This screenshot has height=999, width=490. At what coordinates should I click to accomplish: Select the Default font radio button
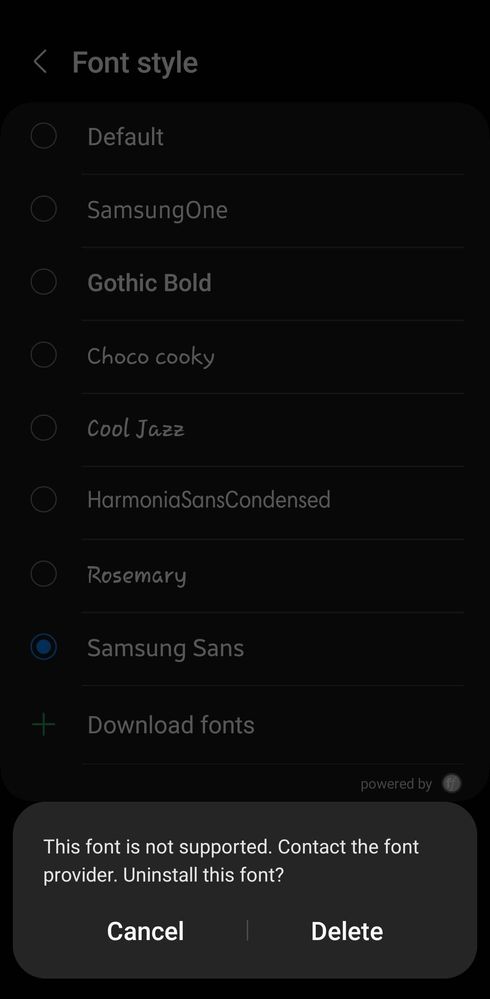[x=43, y=136]
